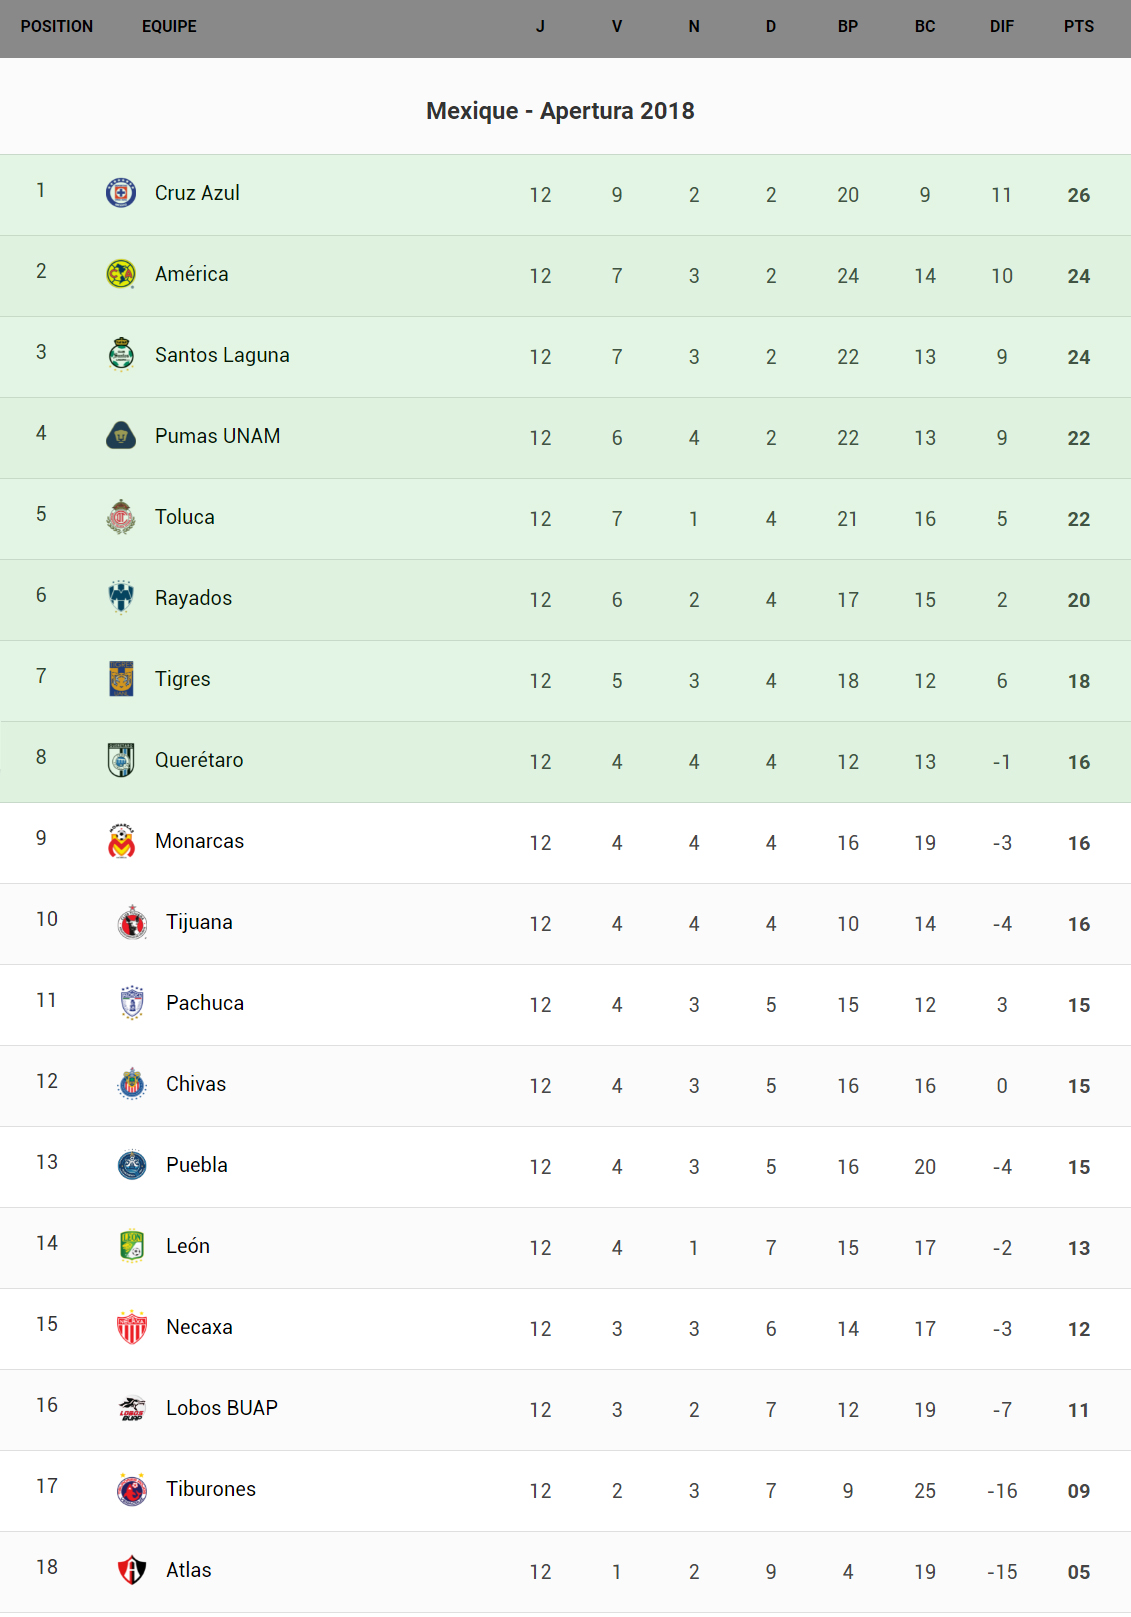
Task: Click the Lobos BUAP logo
Action: tap(132, 1408)
